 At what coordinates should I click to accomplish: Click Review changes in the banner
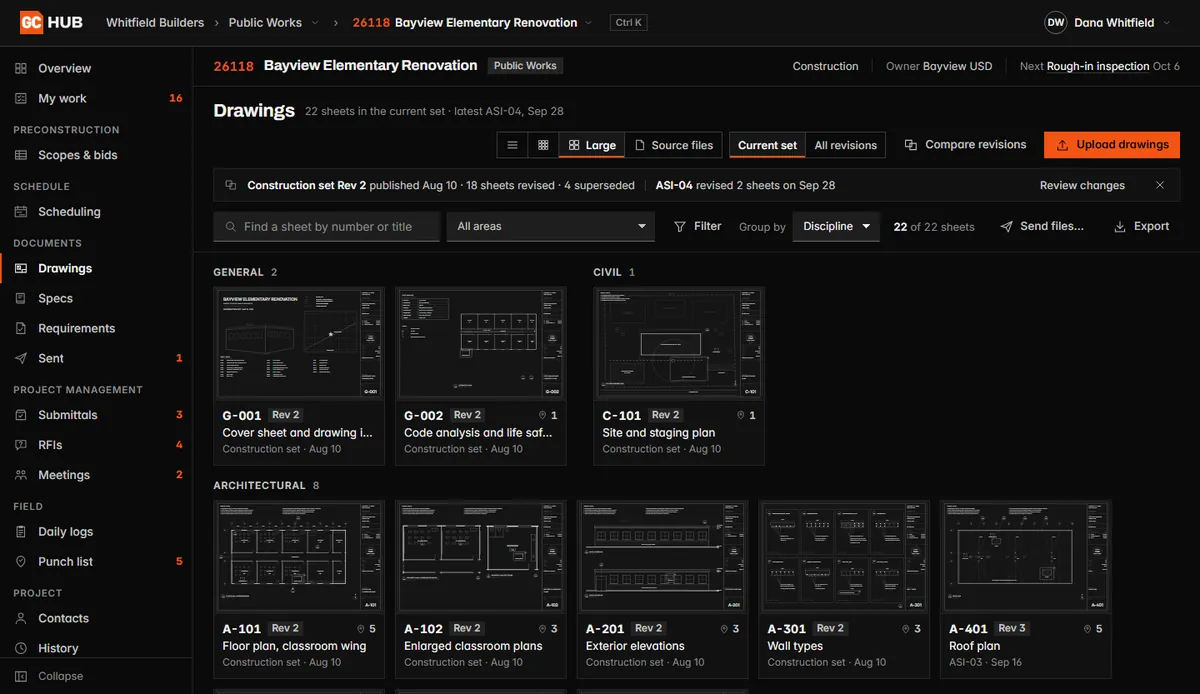1082,185
